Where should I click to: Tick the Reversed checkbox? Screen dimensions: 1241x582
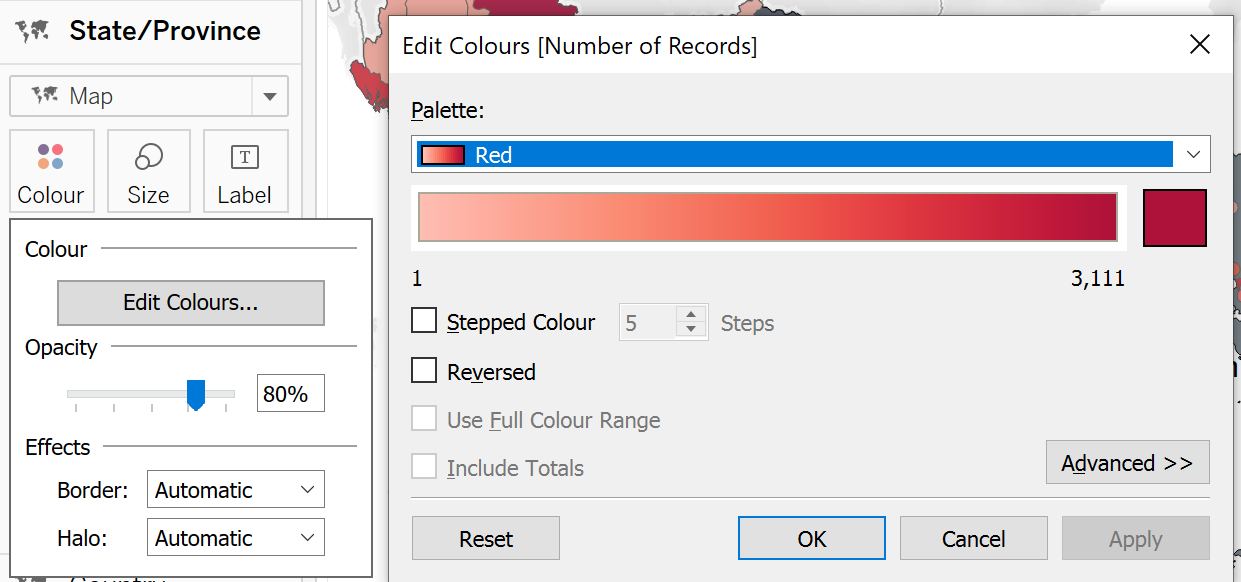[425, 371]
